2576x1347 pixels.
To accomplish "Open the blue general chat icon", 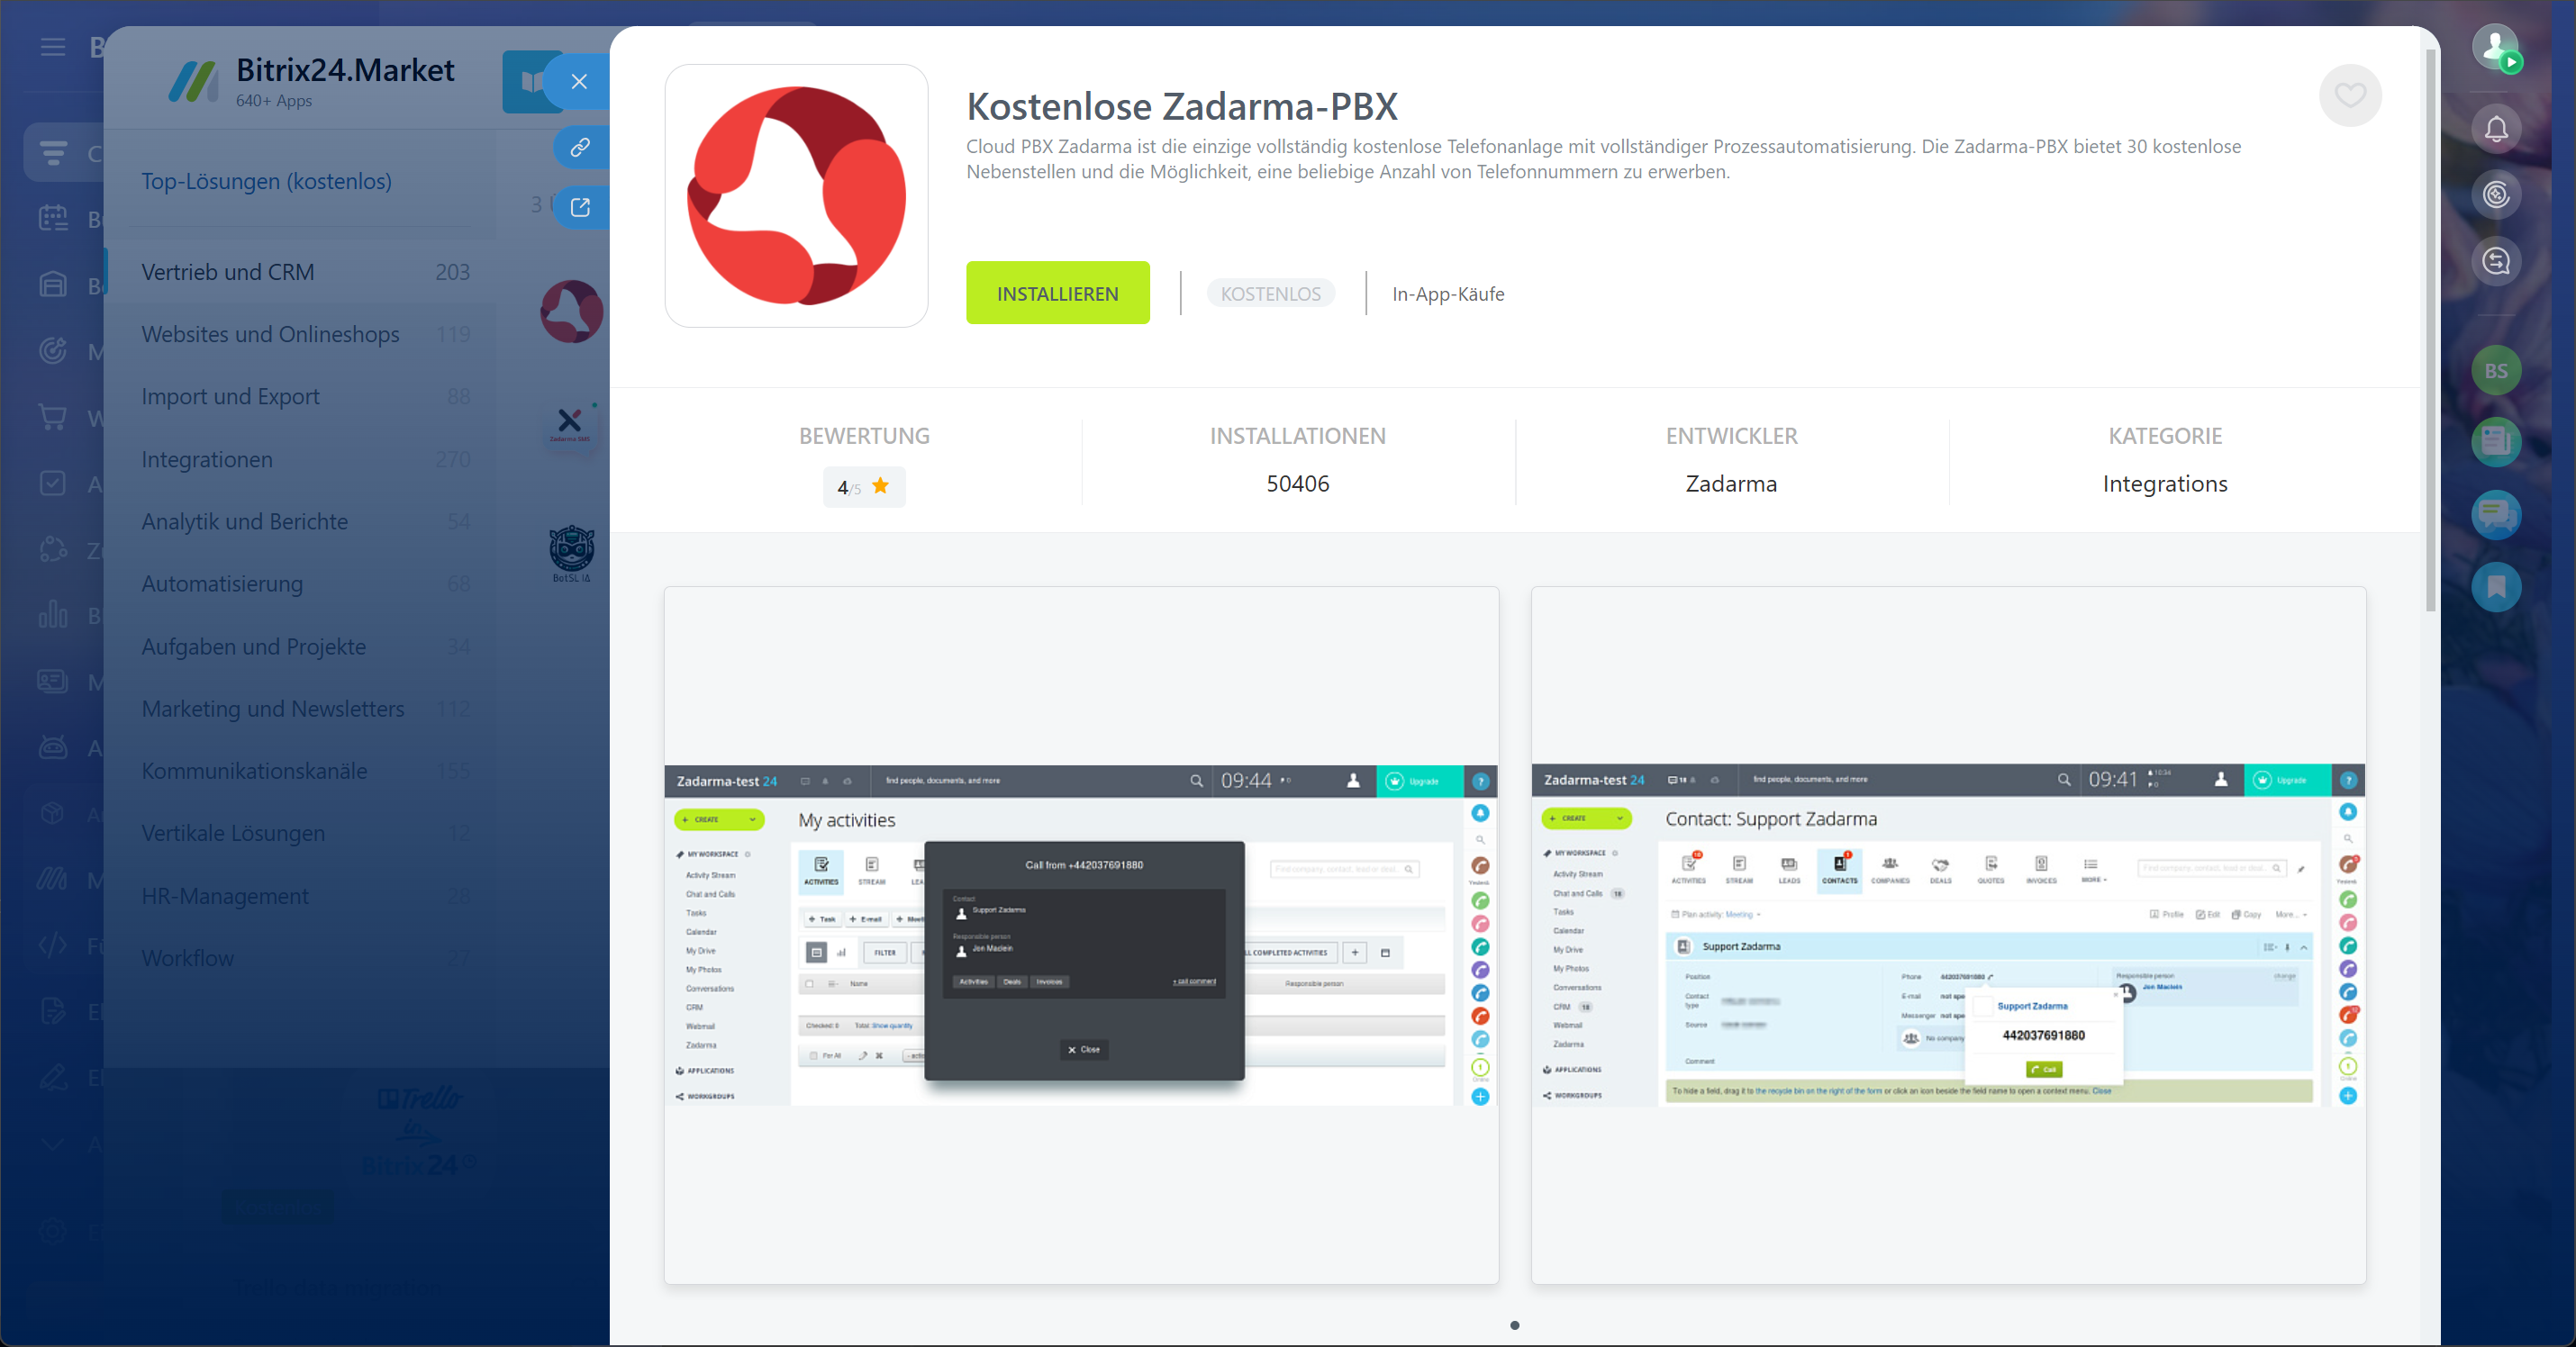I will point(2495,514).
